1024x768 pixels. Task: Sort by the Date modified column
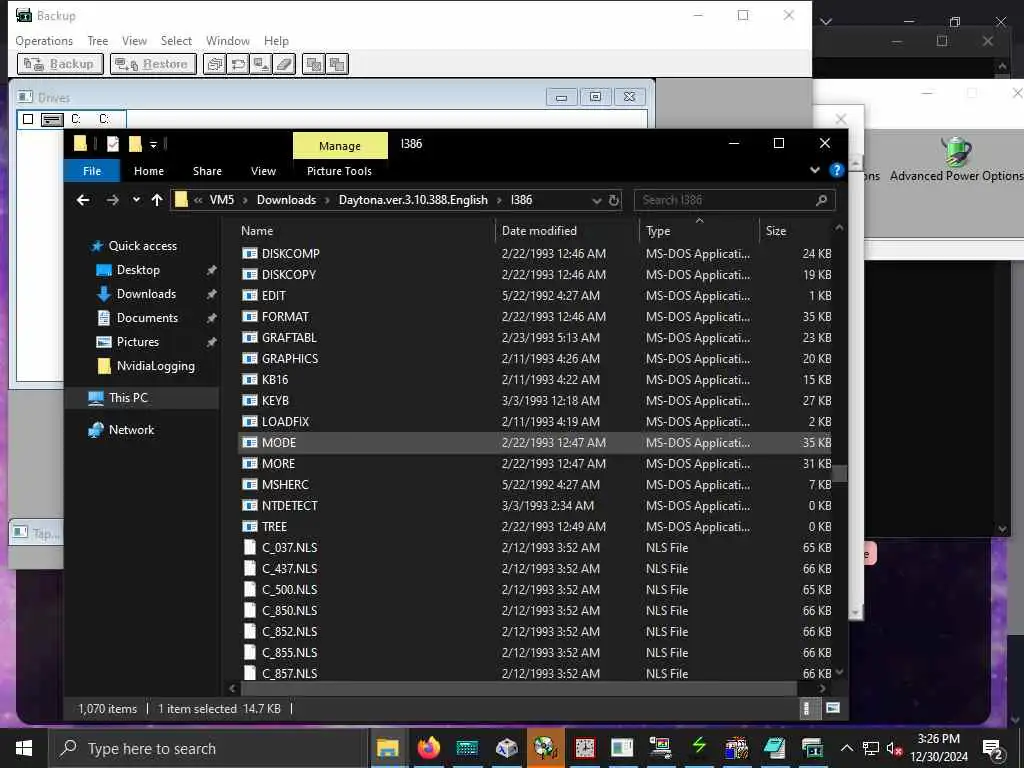(x=539, y=231)
